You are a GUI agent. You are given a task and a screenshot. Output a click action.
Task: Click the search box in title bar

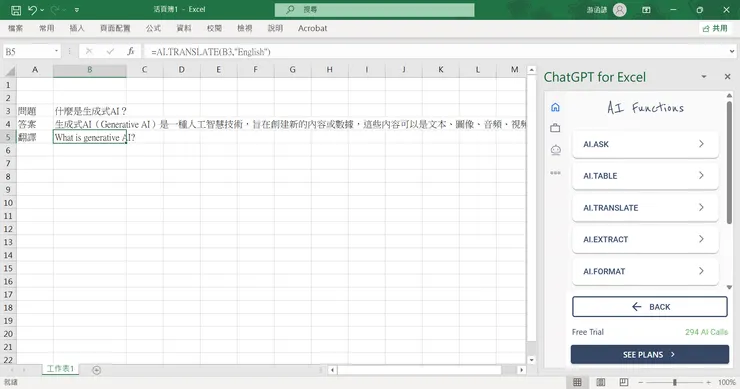click(x=375, y=9)
